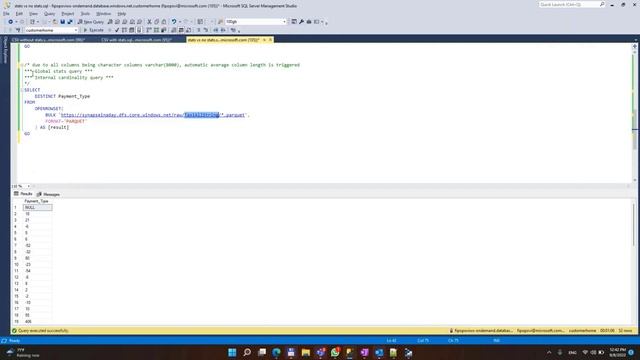This screenshot has height=360, width=640.
Task: Click the Query Options icon
Action: pyautogui.click(x=131, y=30)
